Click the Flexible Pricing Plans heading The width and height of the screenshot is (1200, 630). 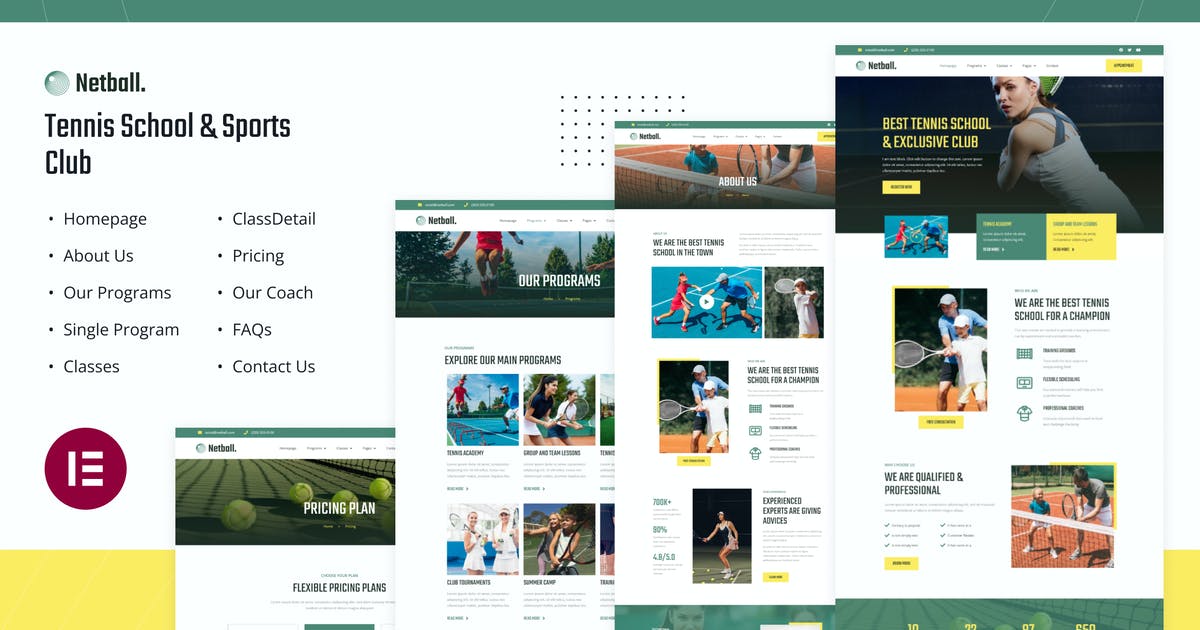click(339, 587)
